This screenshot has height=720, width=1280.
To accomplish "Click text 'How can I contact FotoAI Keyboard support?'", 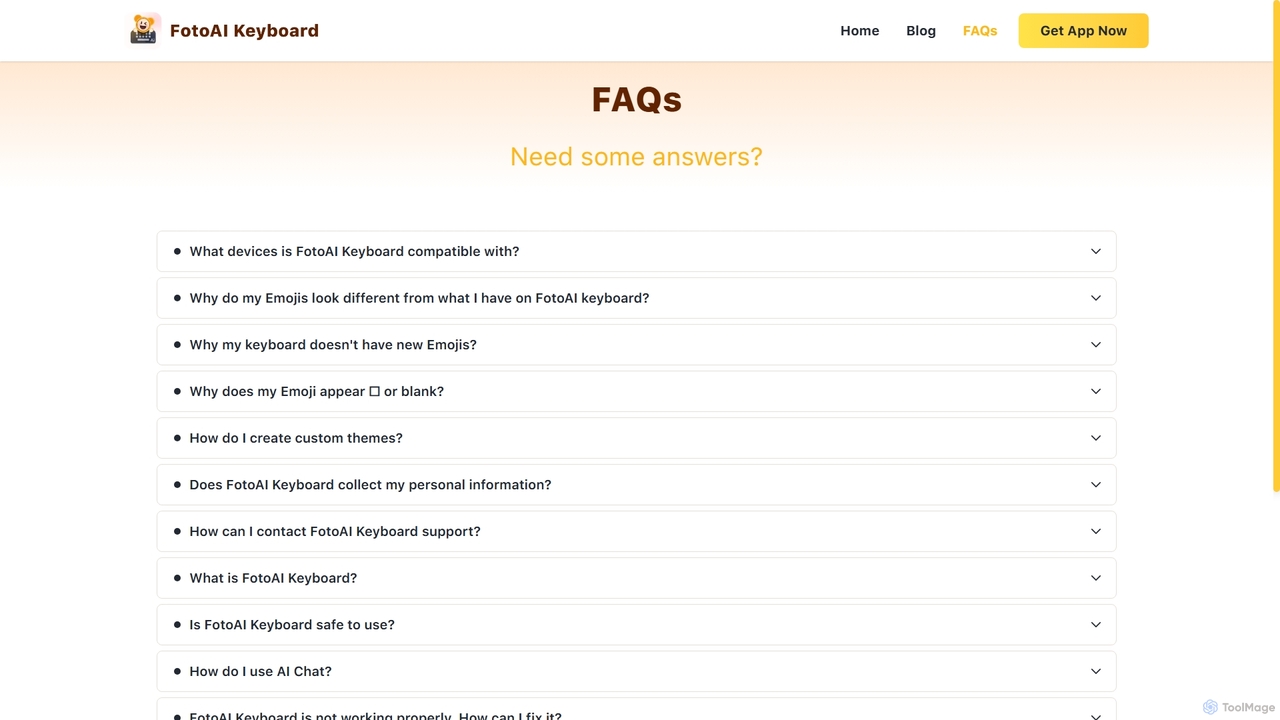I will tap(335, 531).
